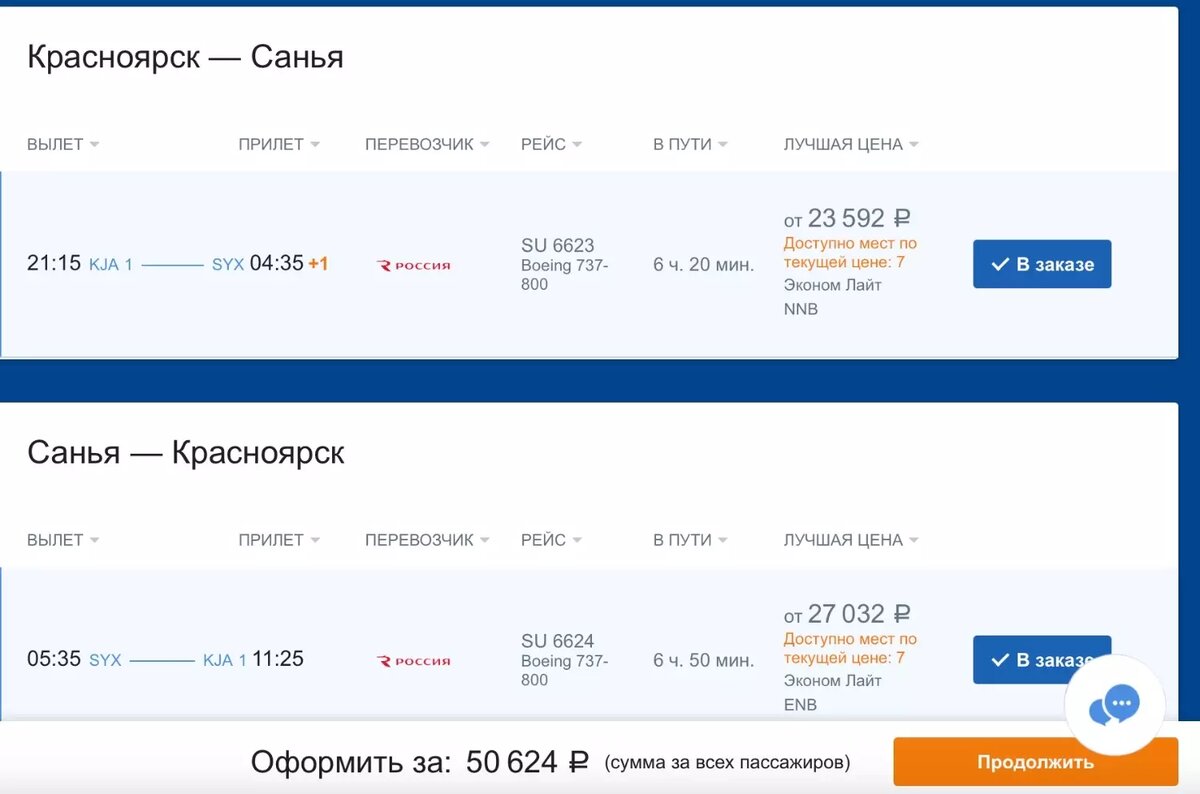This screenshot has height=794, width=1200.
Task: Open the «ПРИЛЕТ» sorting dropdown in the return section
Action: pos(317,540)
